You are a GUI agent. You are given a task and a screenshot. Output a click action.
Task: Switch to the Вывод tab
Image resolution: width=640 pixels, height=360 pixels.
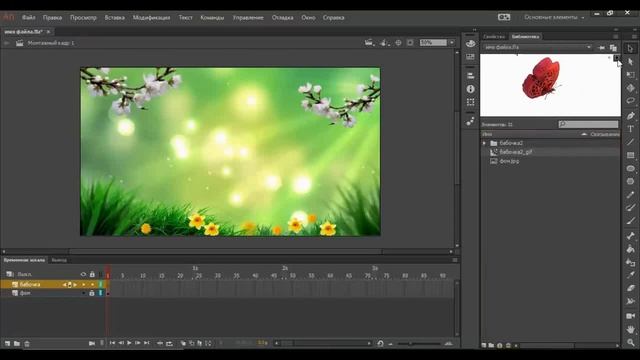point(59,260)
